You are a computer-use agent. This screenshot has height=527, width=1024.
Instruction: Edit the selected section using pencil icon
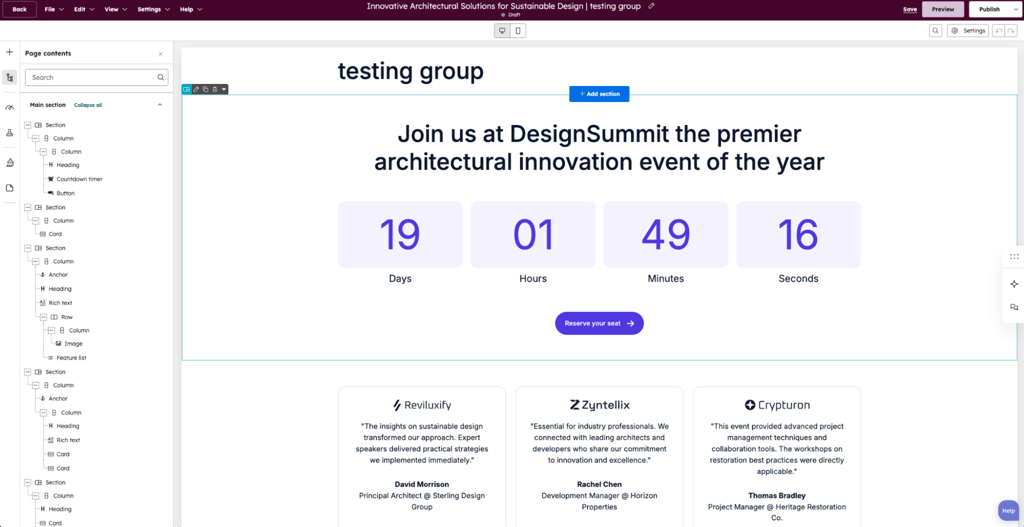pos(196,89)
